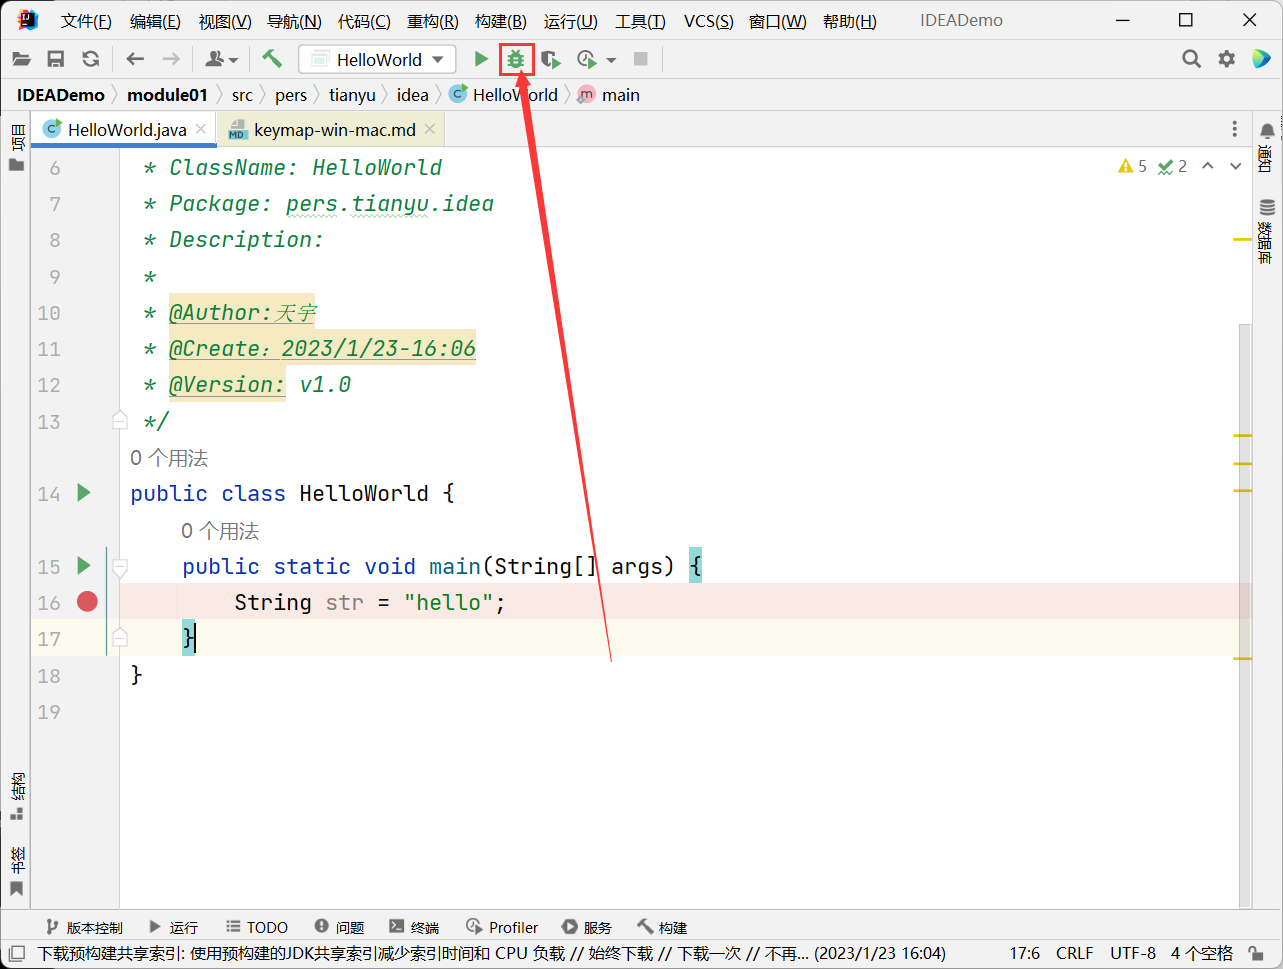Build project using the hammer icon

[272, 59]
